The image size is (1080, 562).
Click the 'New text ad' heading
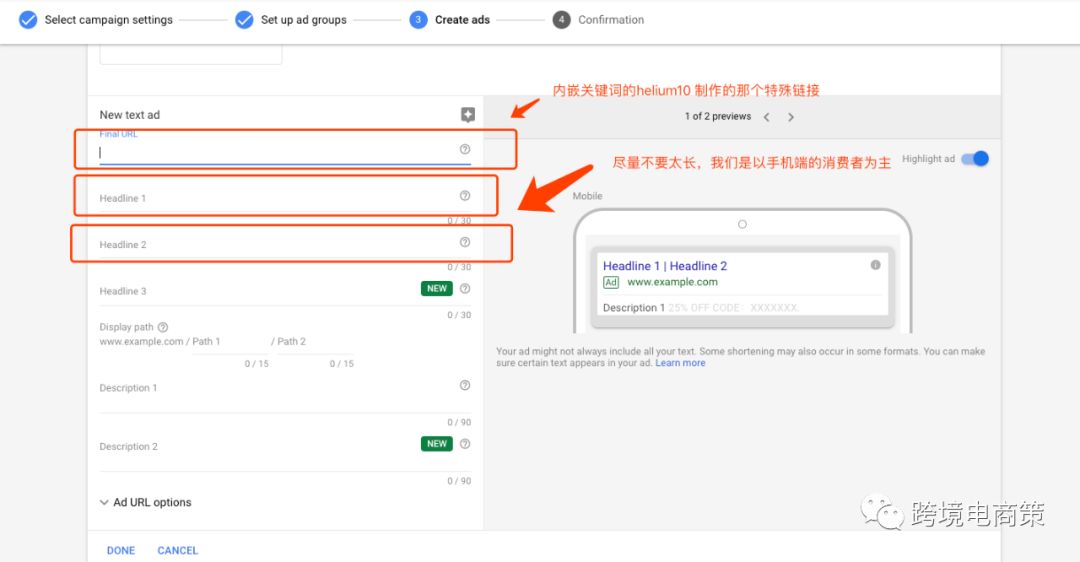point(129,115)
